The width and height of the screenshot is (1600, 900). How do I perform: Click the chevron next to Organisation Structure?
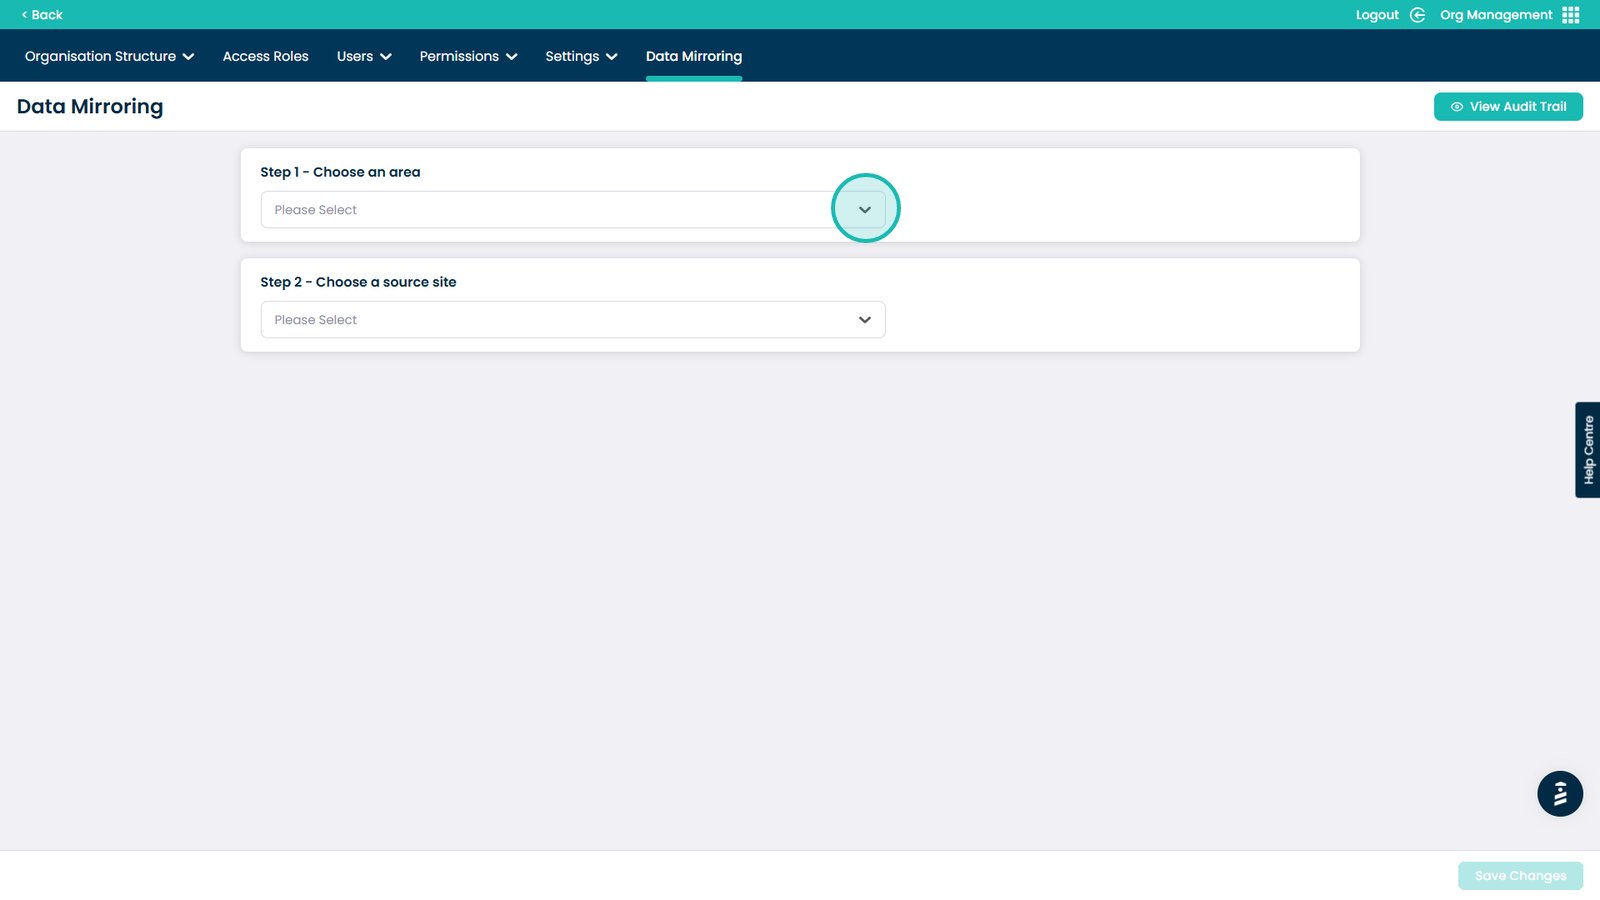coord(188,57)
